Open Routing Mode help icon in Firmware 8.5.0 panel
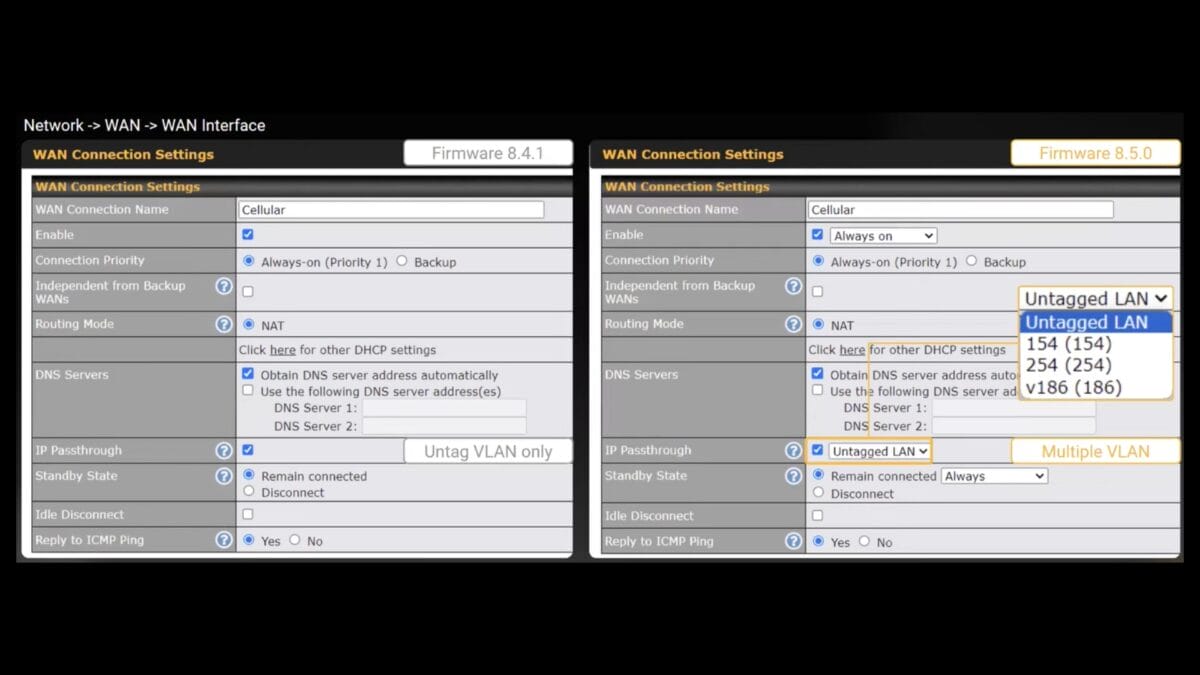This screenshot has height=675, width=1200. pyautogui.click(x=793, y=324)
